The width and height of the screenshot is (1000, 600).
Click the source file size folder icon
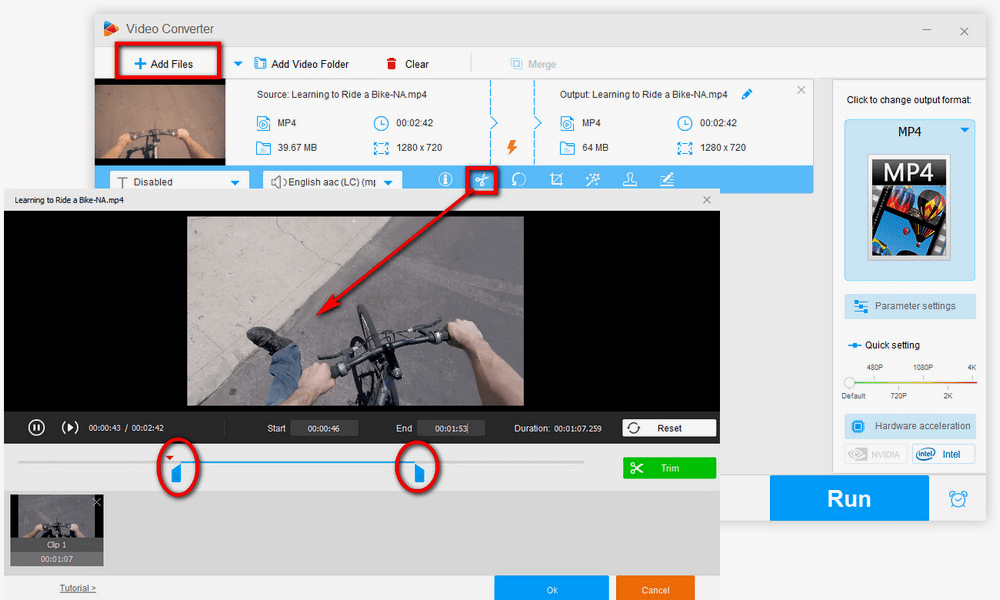(x=263, y=148)
